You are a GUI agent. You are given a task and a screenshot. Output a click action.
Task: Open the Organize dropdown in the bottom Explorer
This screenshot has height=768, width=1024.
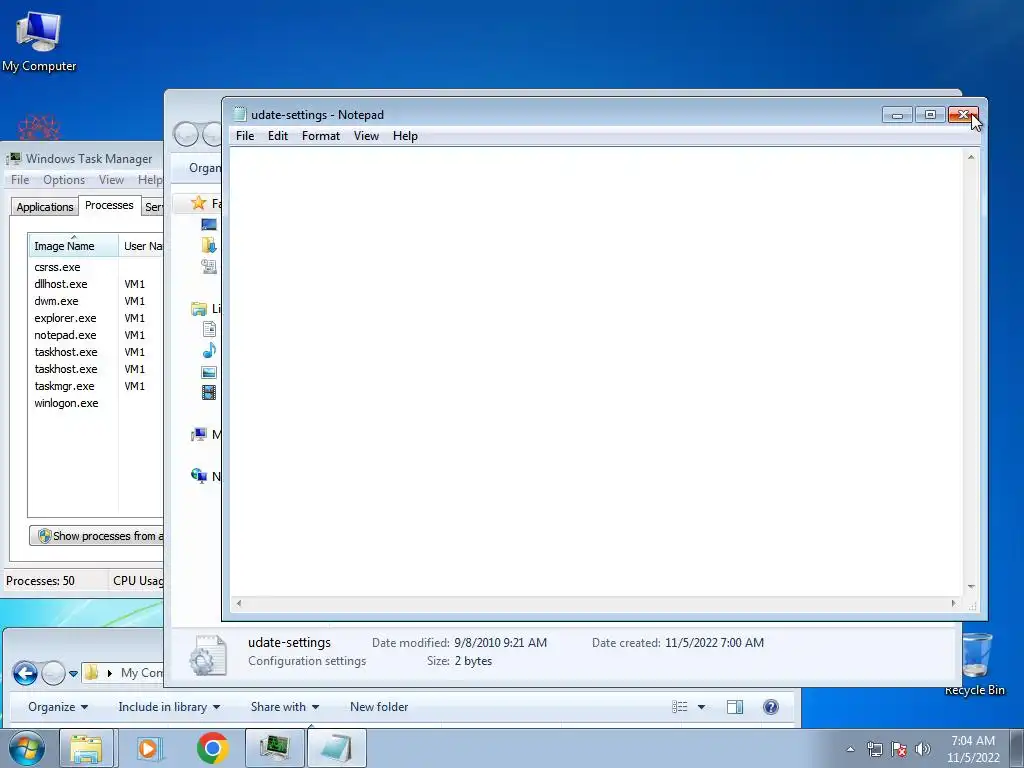pyautogui.click(x=58, y=707)
